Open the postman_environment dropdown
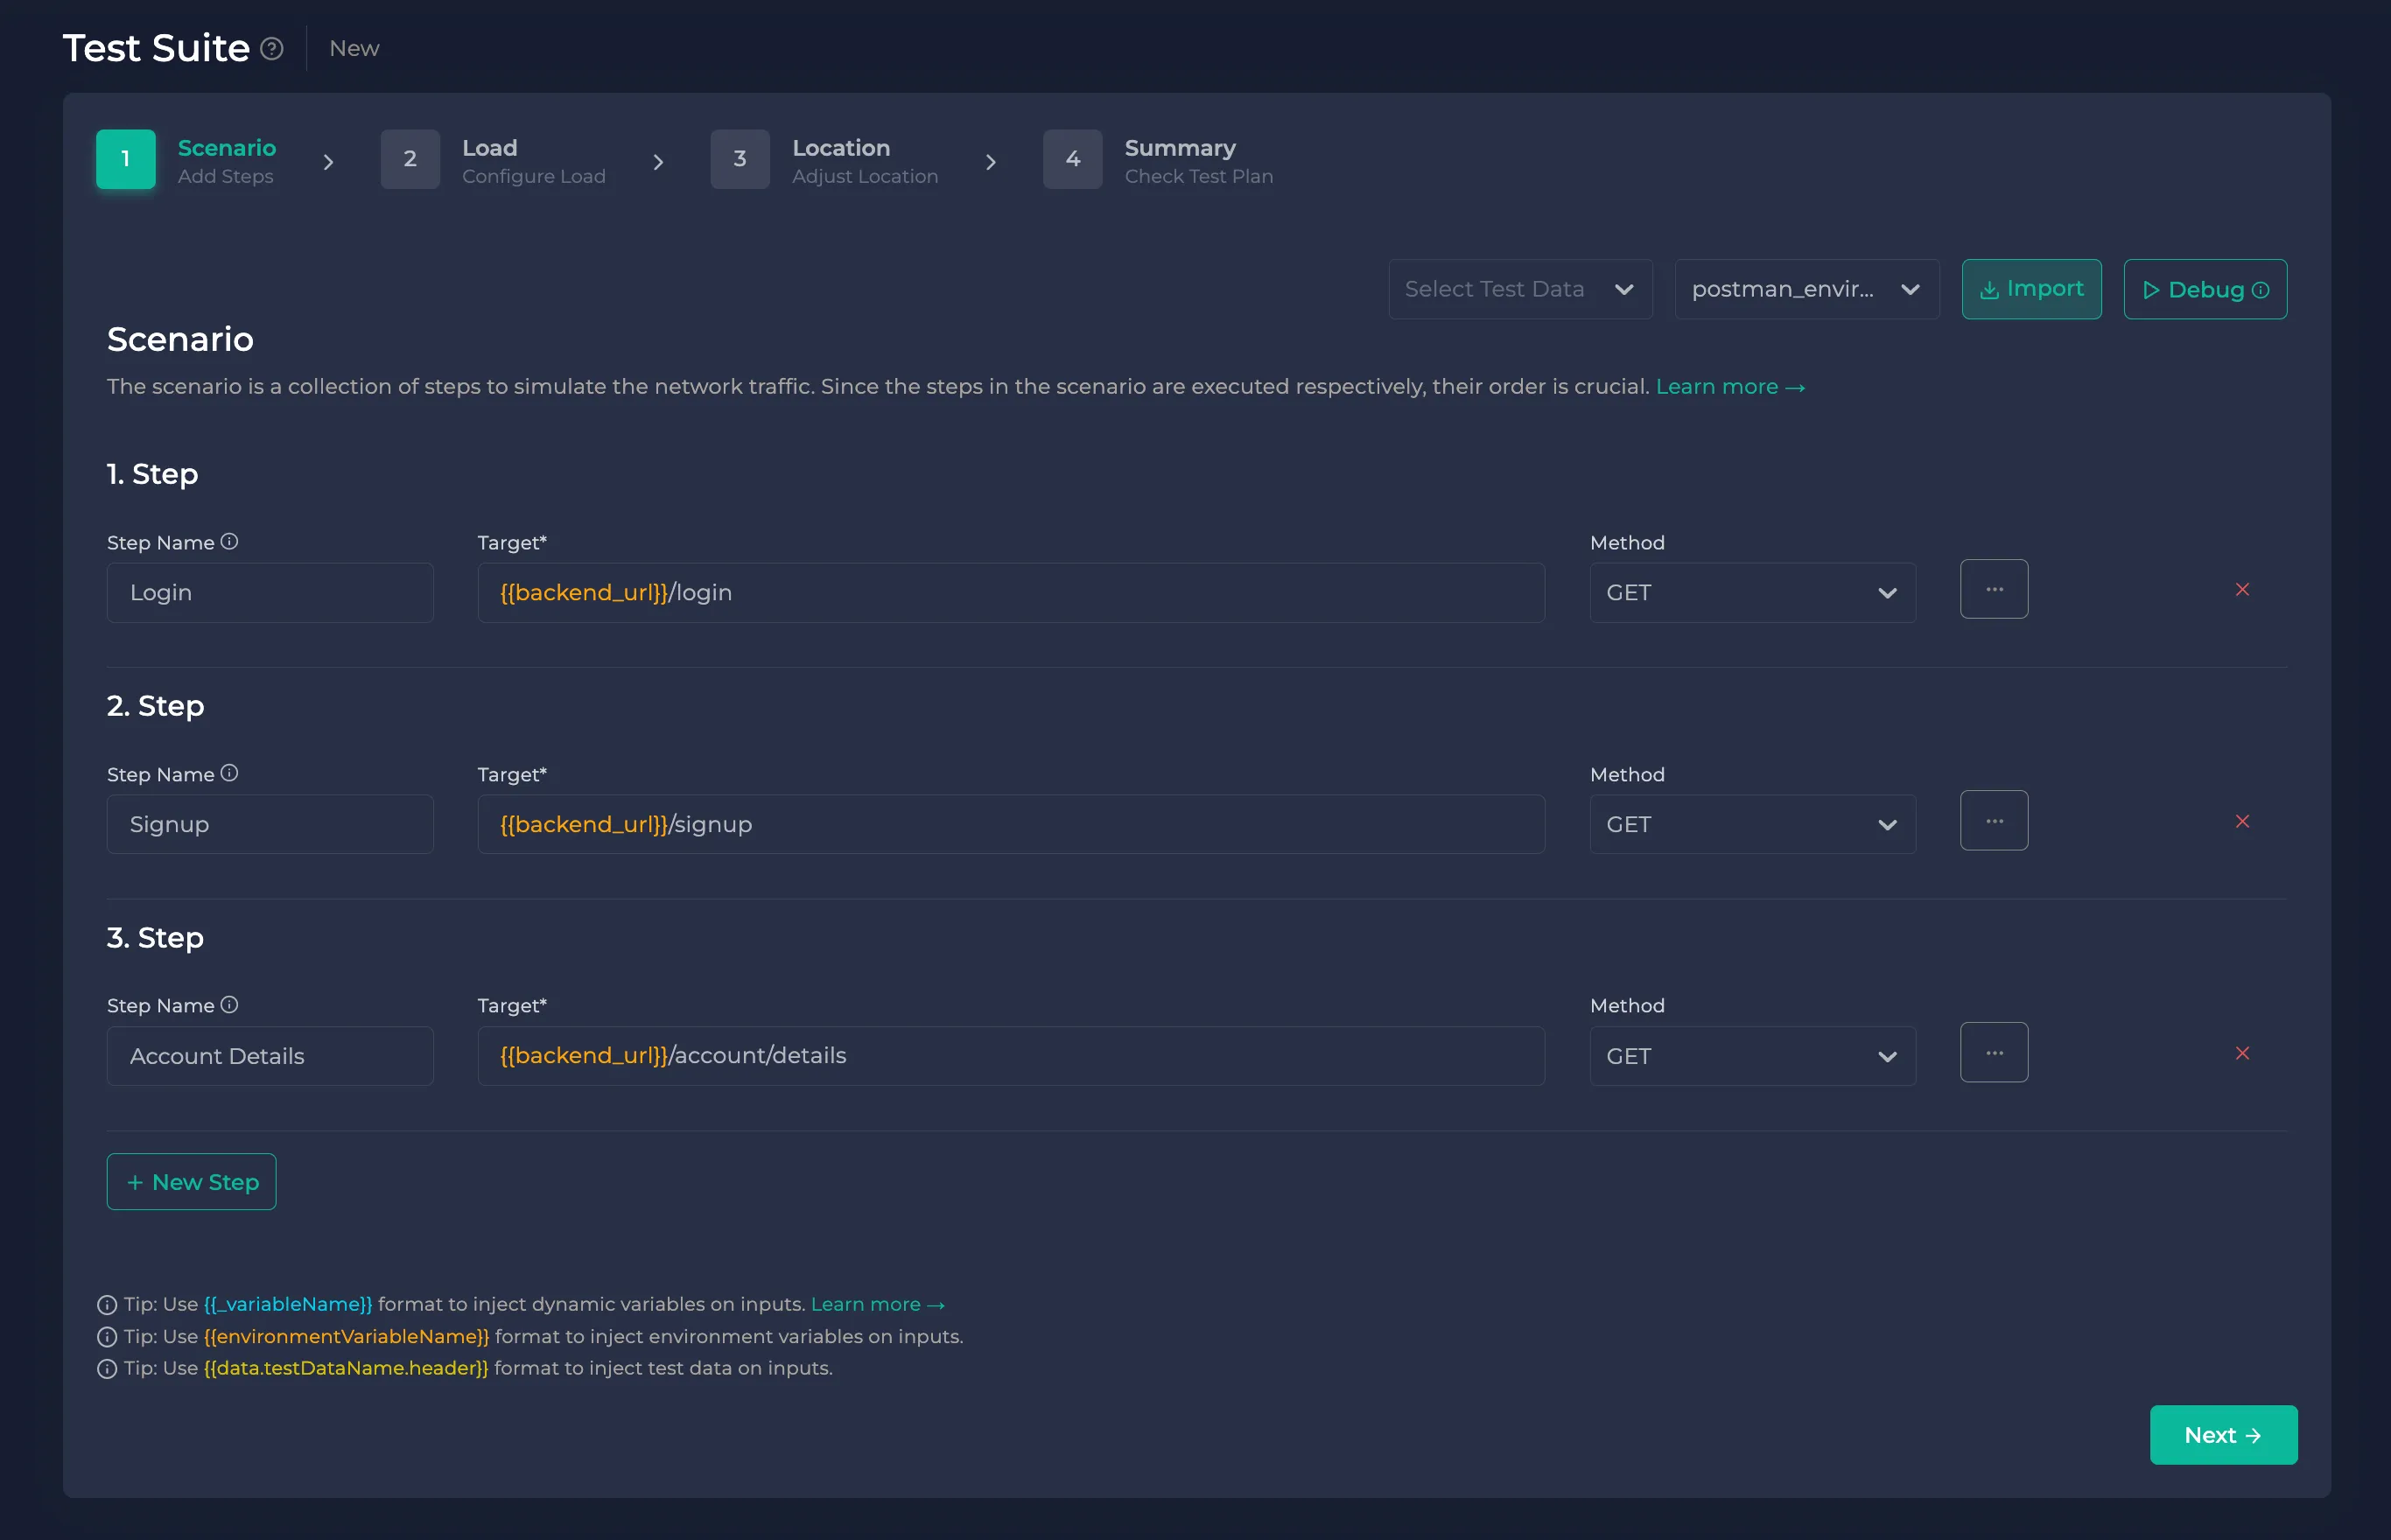2391x1540 pixels. coord(1806,289)
